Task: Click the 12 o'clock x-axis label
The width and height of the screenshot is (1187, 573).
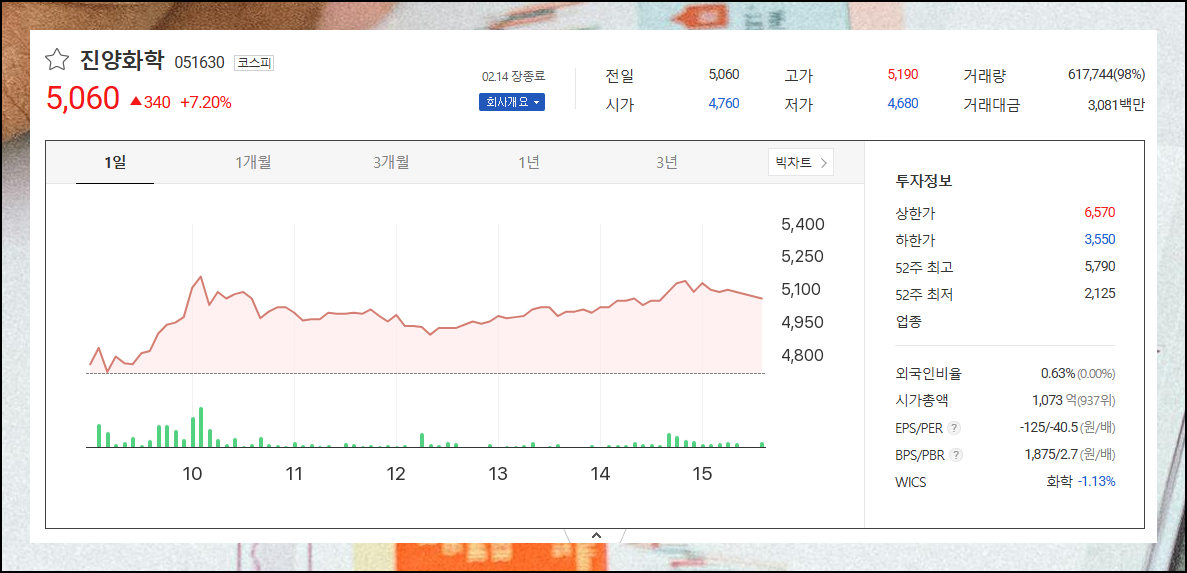Action: point(396,475)
